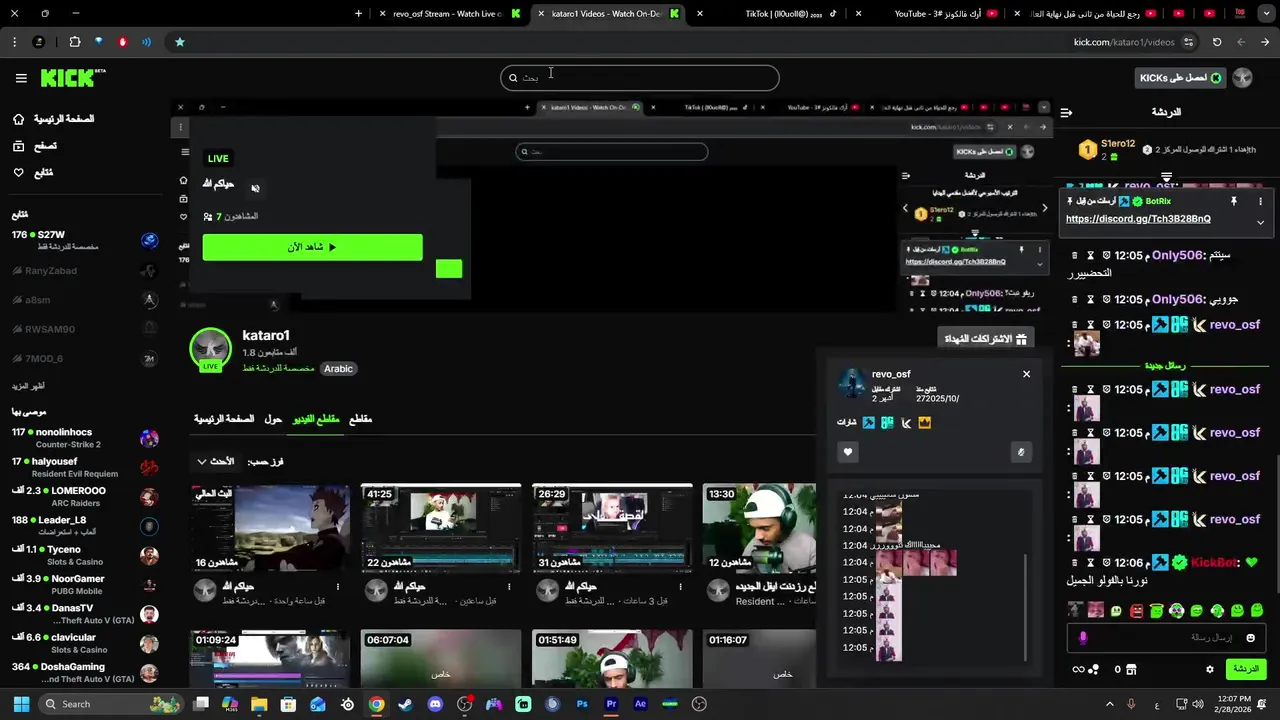1280x720 pixels.
Task: Switch to the green Videos tab
Action: [316, 419]
